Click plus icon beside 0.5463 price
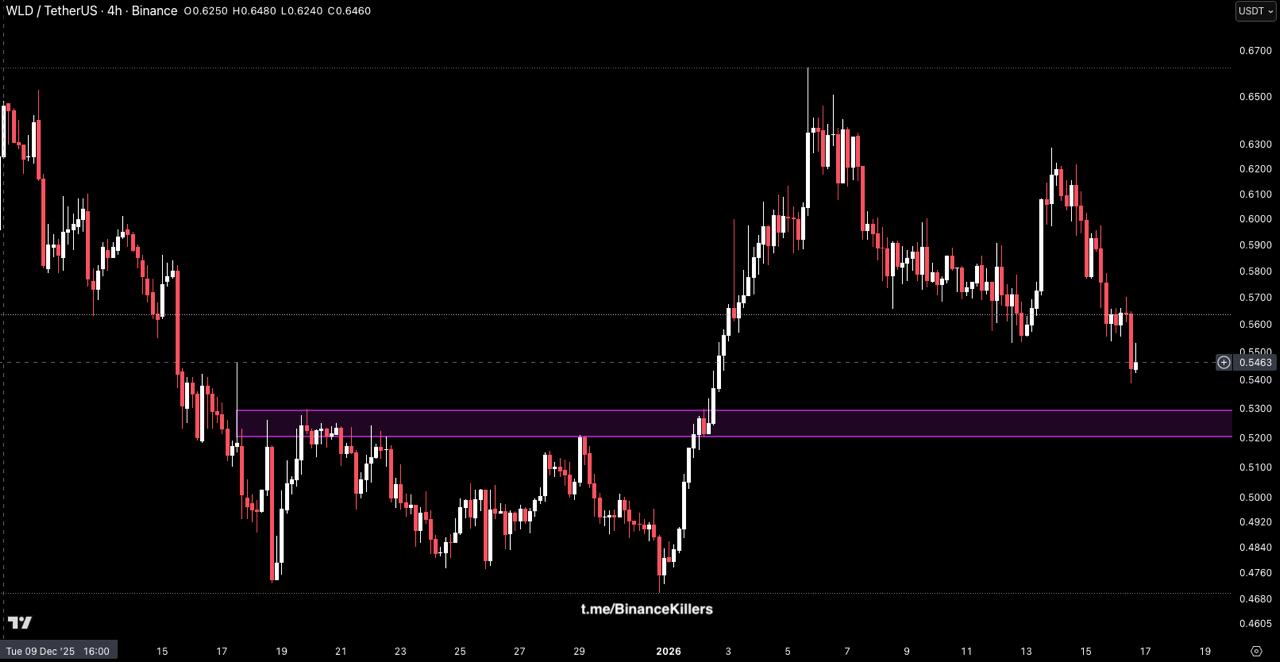This screenshot has height=662, width=1280. (x=1223, y=362)
